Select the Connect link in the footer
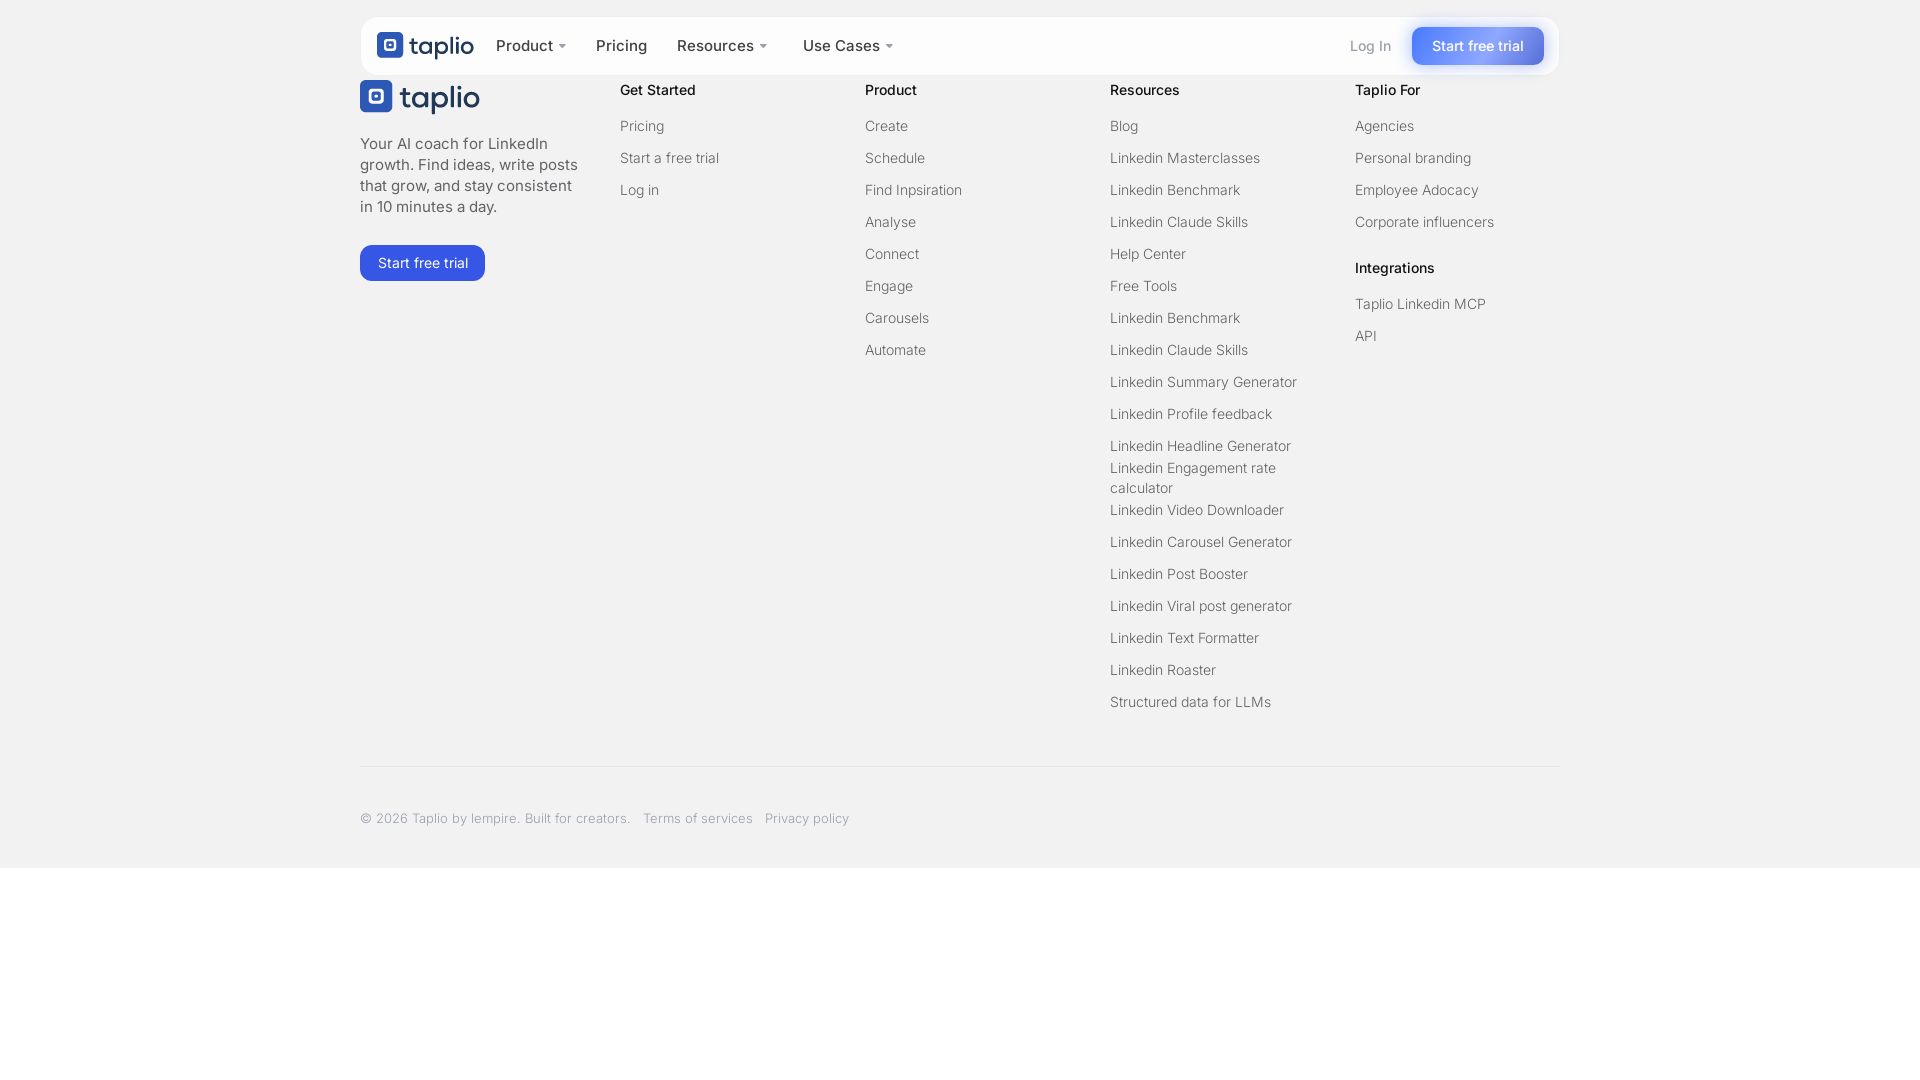The image size is (1920, 1080). point(892,254)
